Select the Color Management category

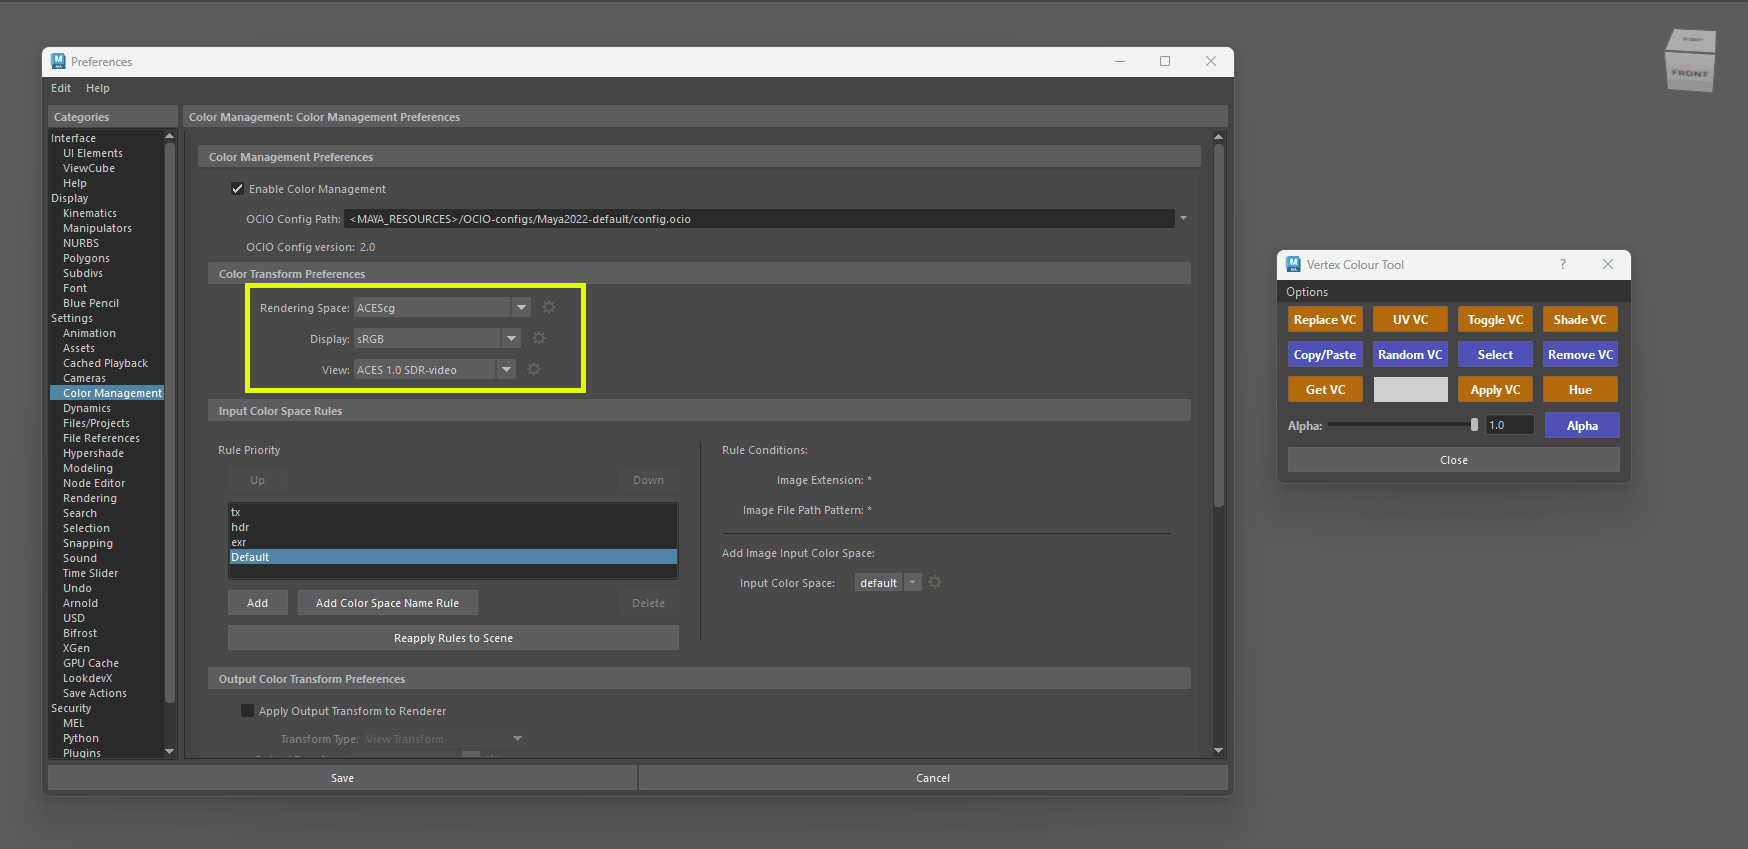coord(107,393)
